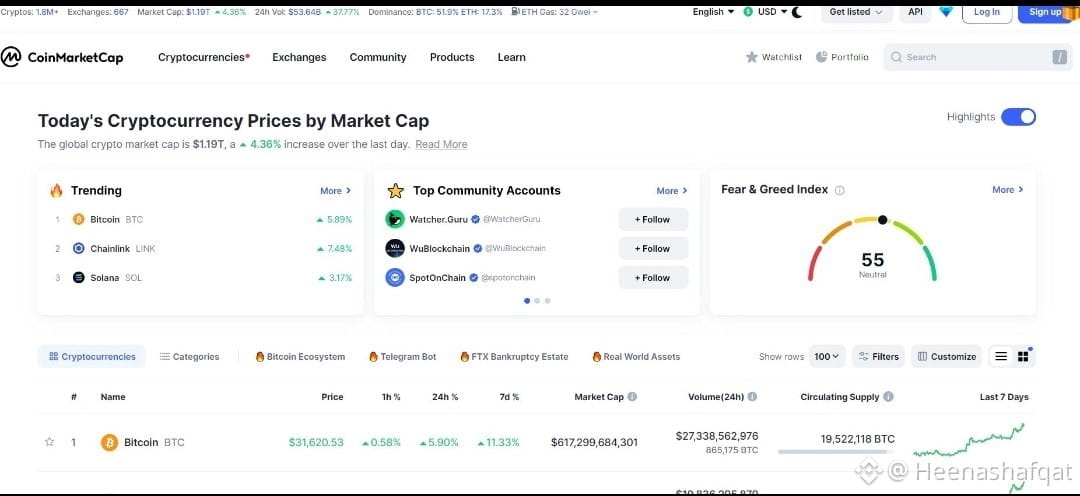This screenshot has height=496, width=1080.
Task: Open Show rows 100 dropdown
Action: (x=827, y=356)
